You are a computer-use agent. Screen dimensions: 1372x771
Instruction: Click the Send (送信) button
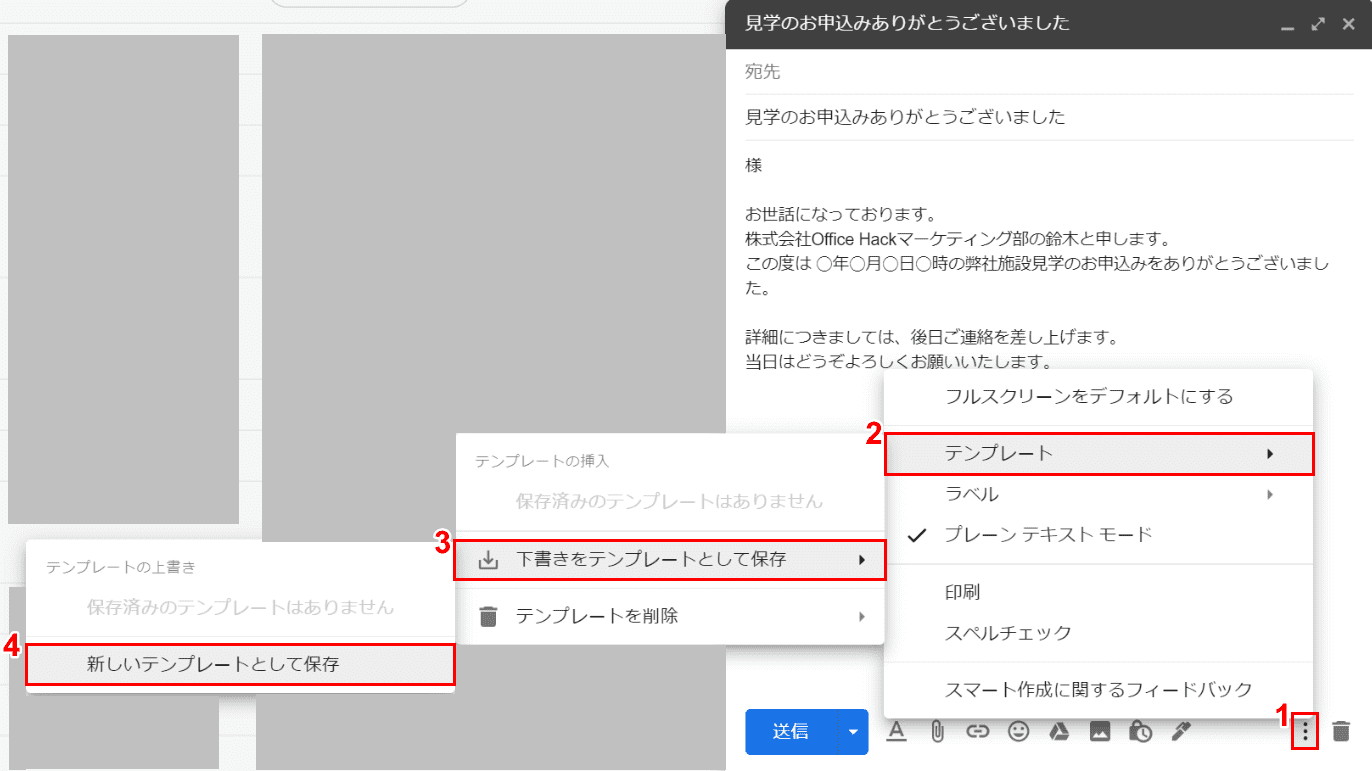coord(791,732)
